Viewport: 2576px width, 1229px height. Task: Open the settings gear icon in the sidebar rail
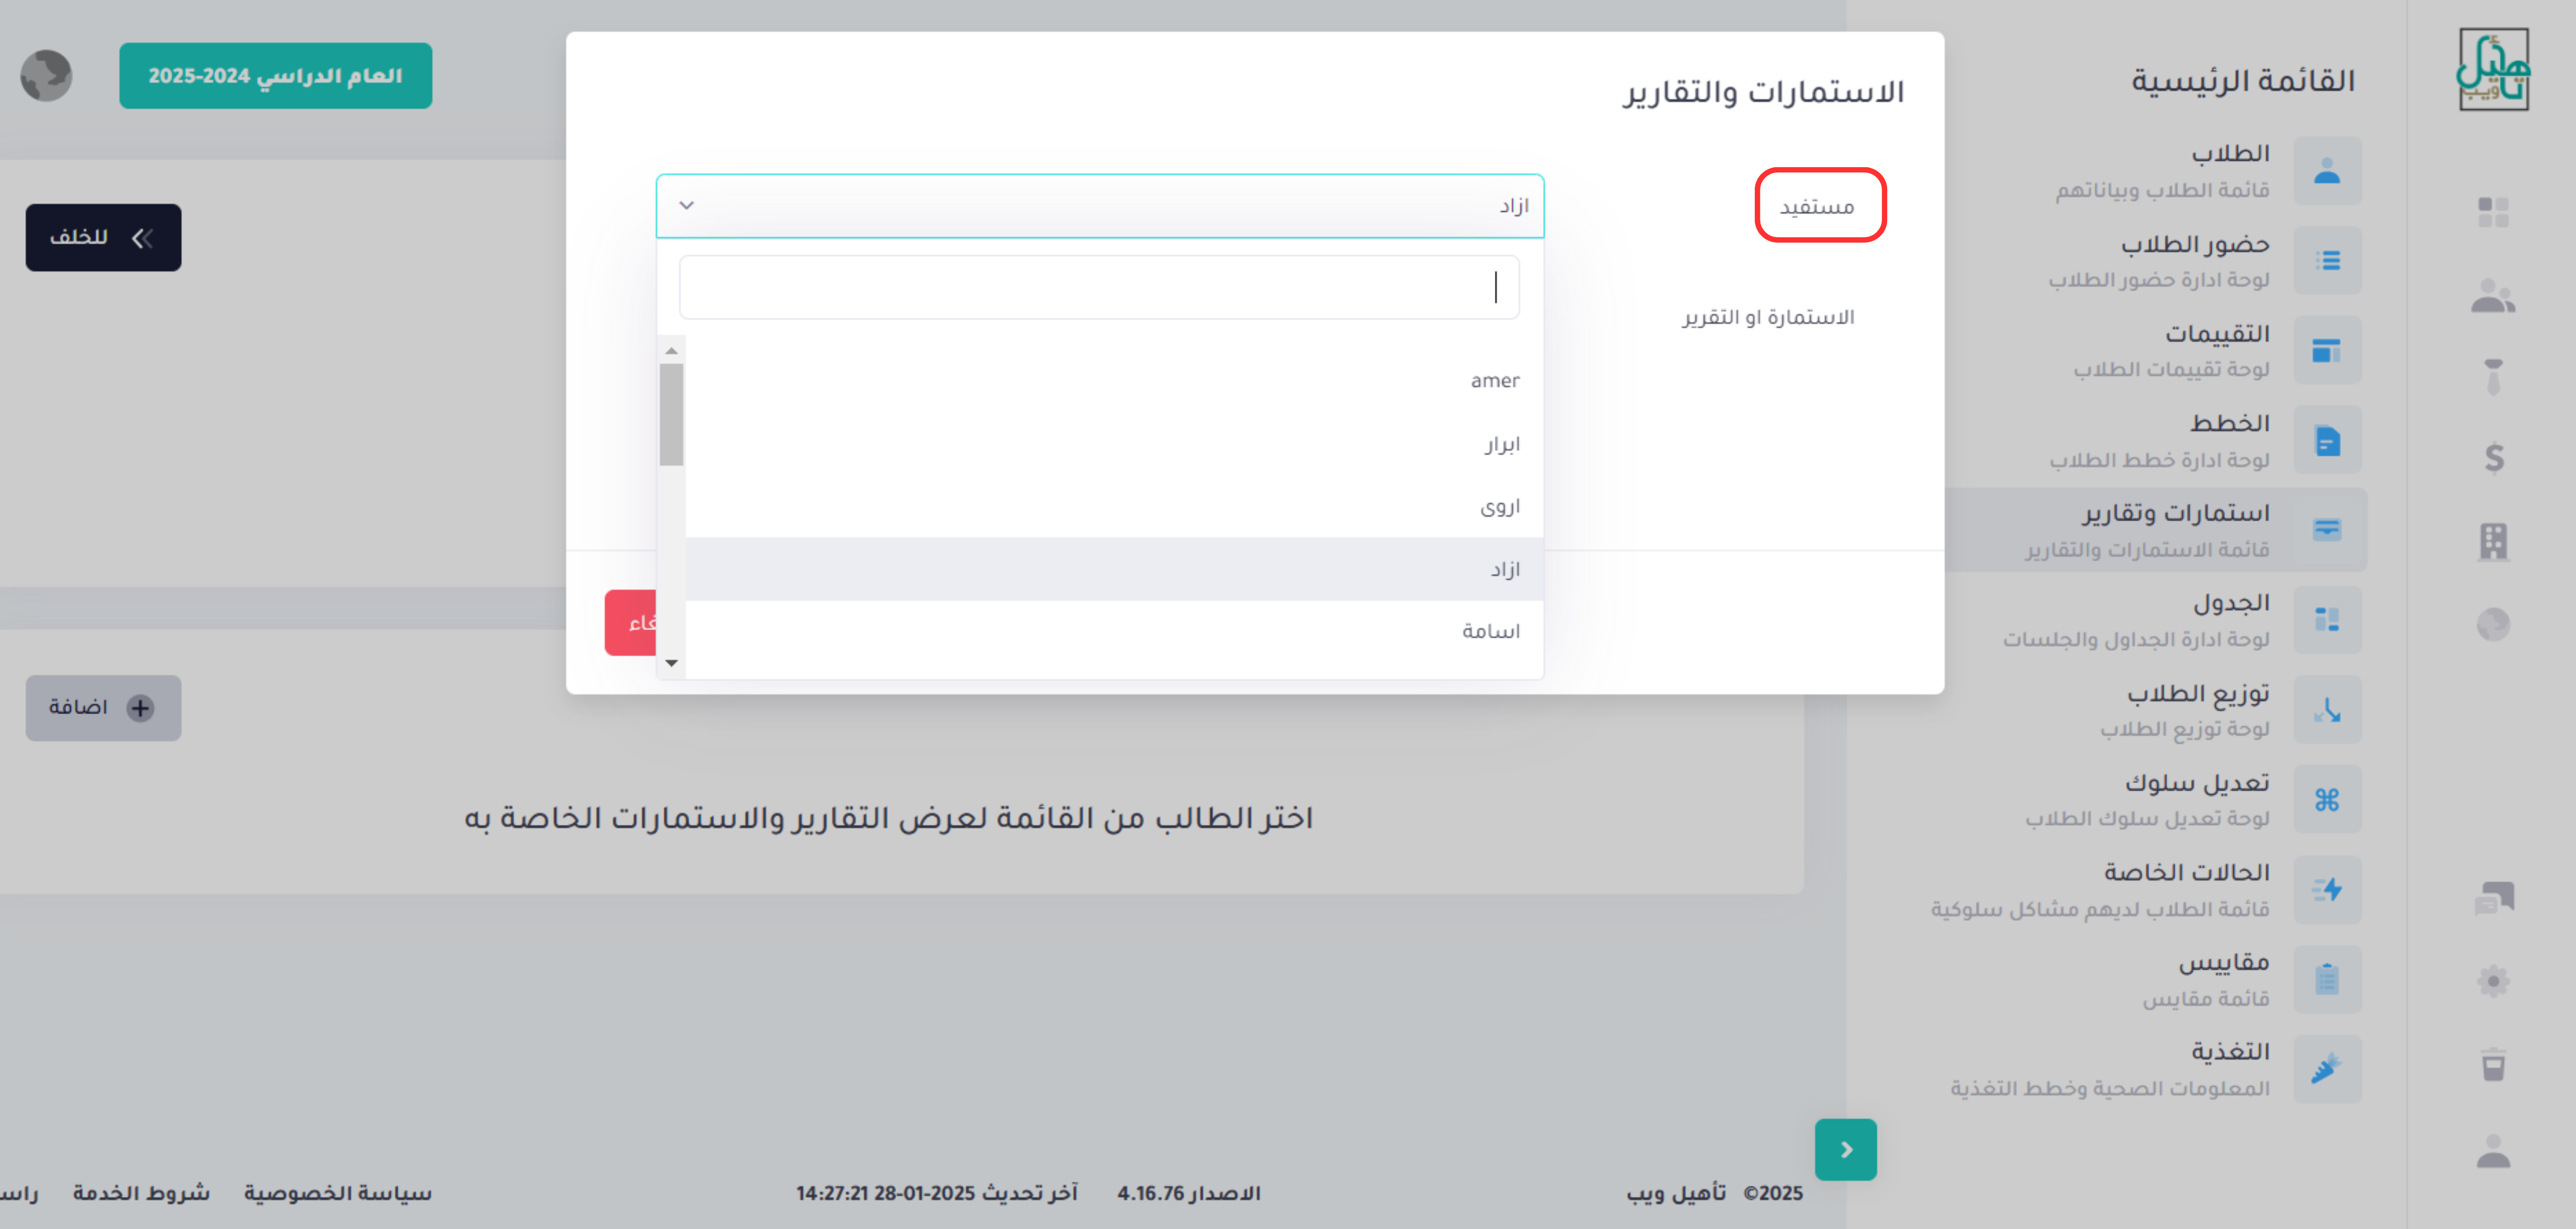coord(2493,981)
